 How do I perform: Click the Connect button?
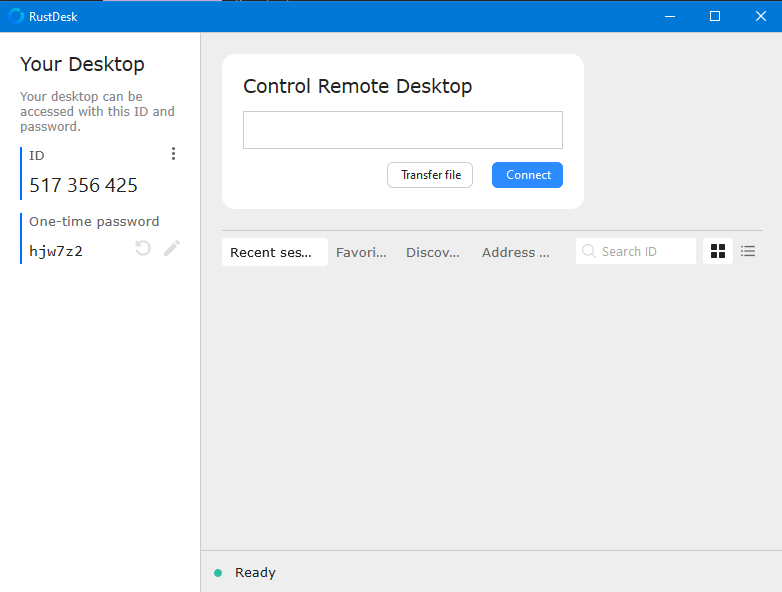(x=527, y=175)
